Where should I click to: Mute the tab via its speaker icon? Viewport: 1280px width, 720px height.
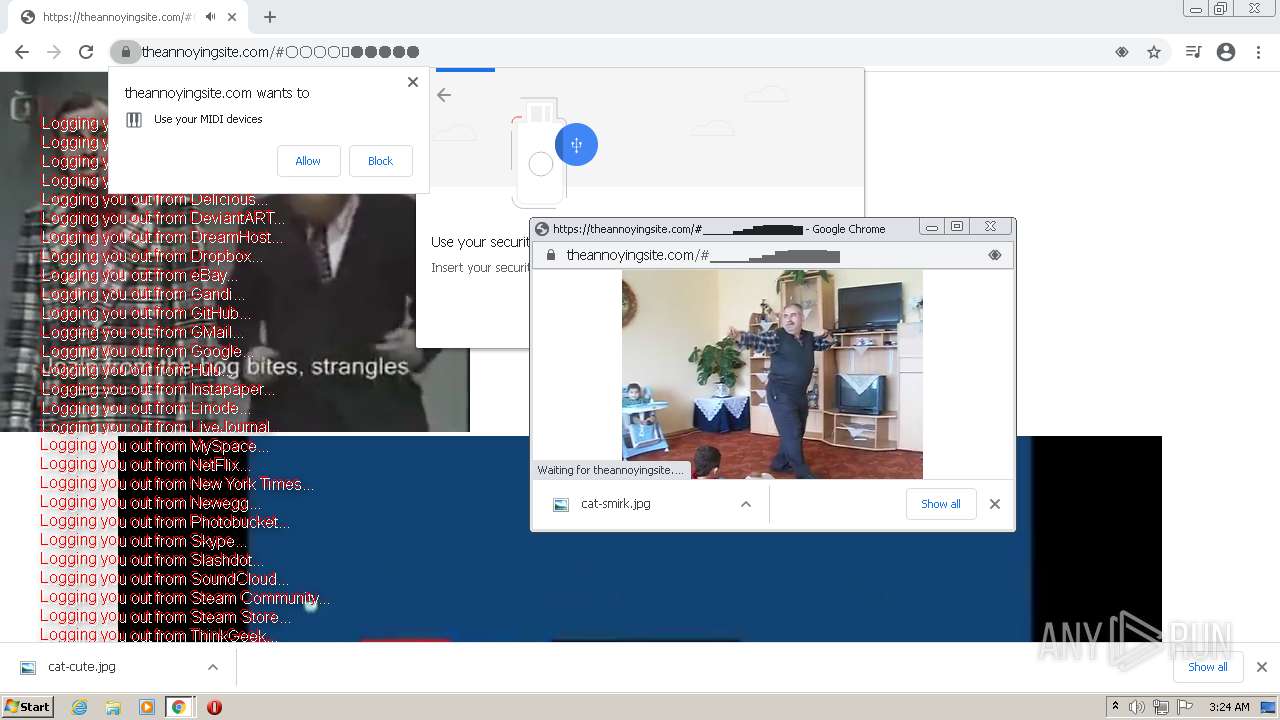pyautogui.click(x=211, y=17)
